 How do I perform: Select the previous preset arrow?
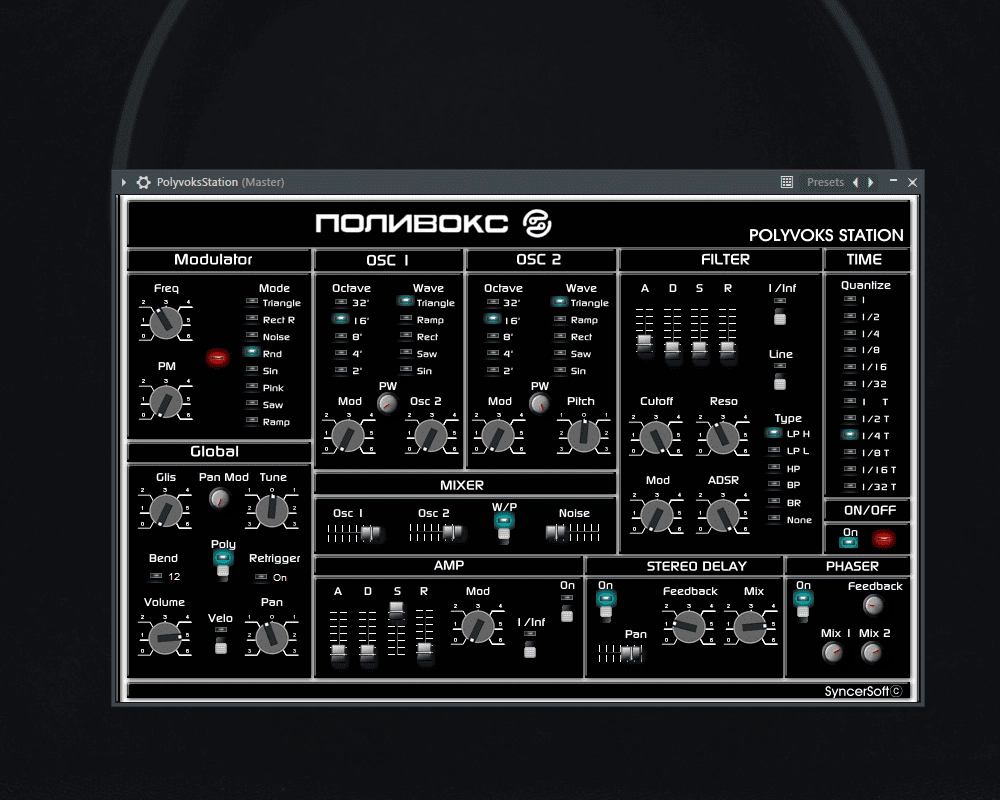click(855, 182)
